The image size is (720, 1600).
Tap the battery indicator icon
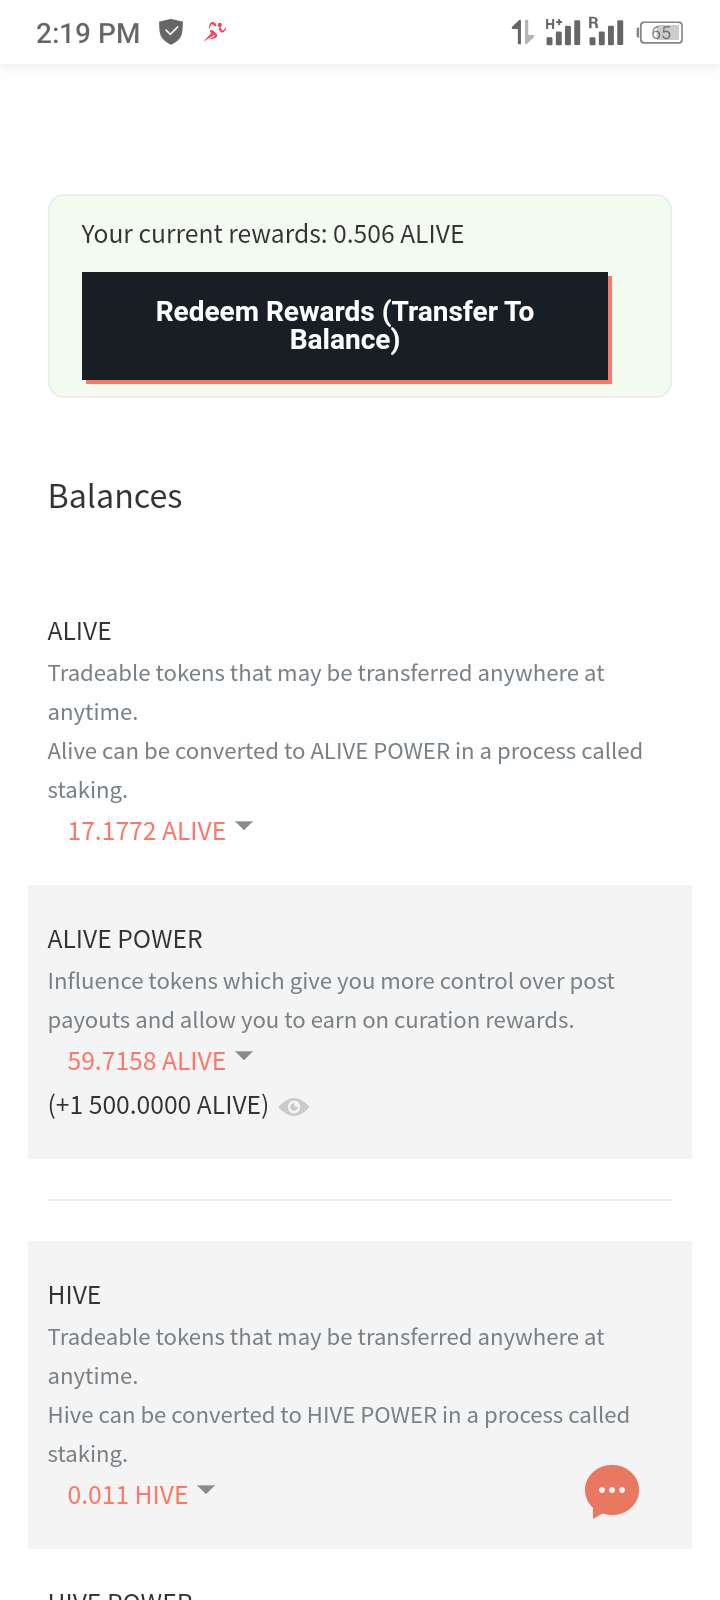tap(660, 33)
